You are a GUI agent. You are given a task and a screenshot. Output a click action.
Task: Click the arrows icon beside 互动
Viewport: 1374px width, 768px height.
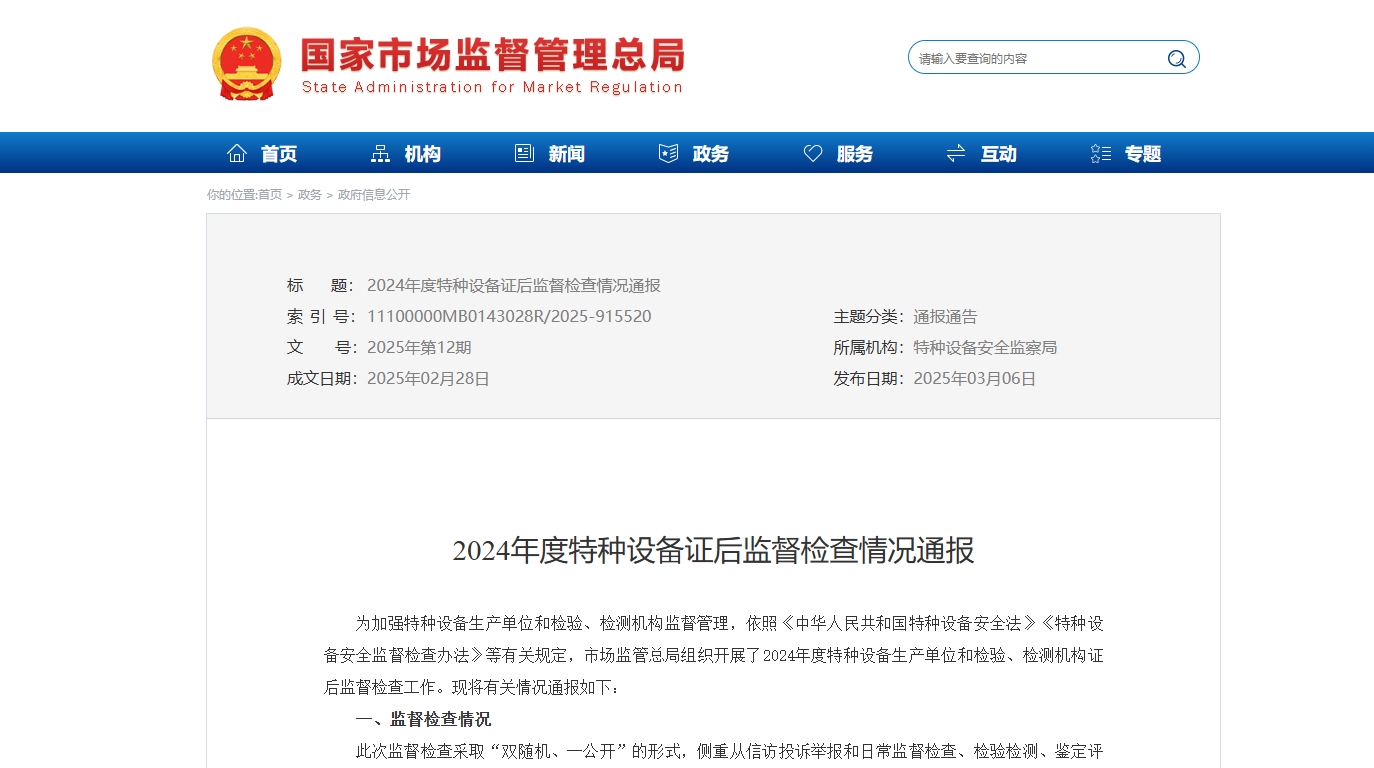click(x=956, y=153)
